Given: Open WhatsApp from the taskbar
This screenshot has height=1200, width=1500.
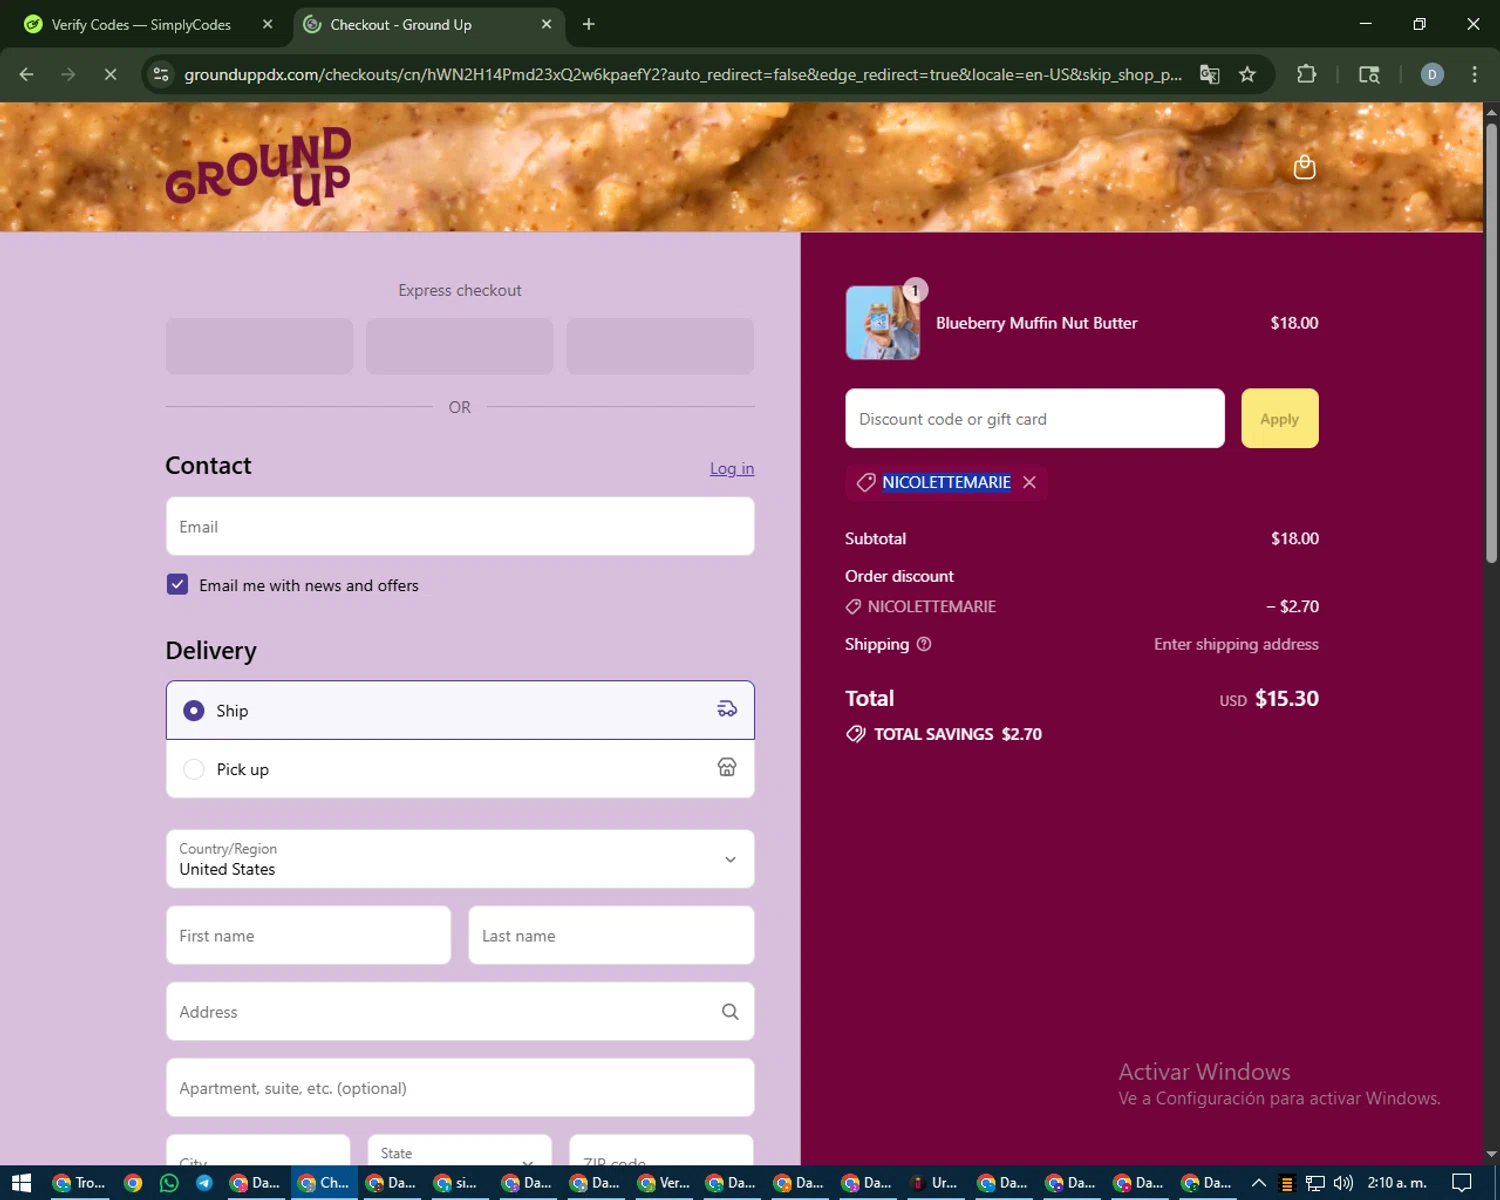Looking at the screenshot, I should pyautogui.click(x=169, y=1183).
